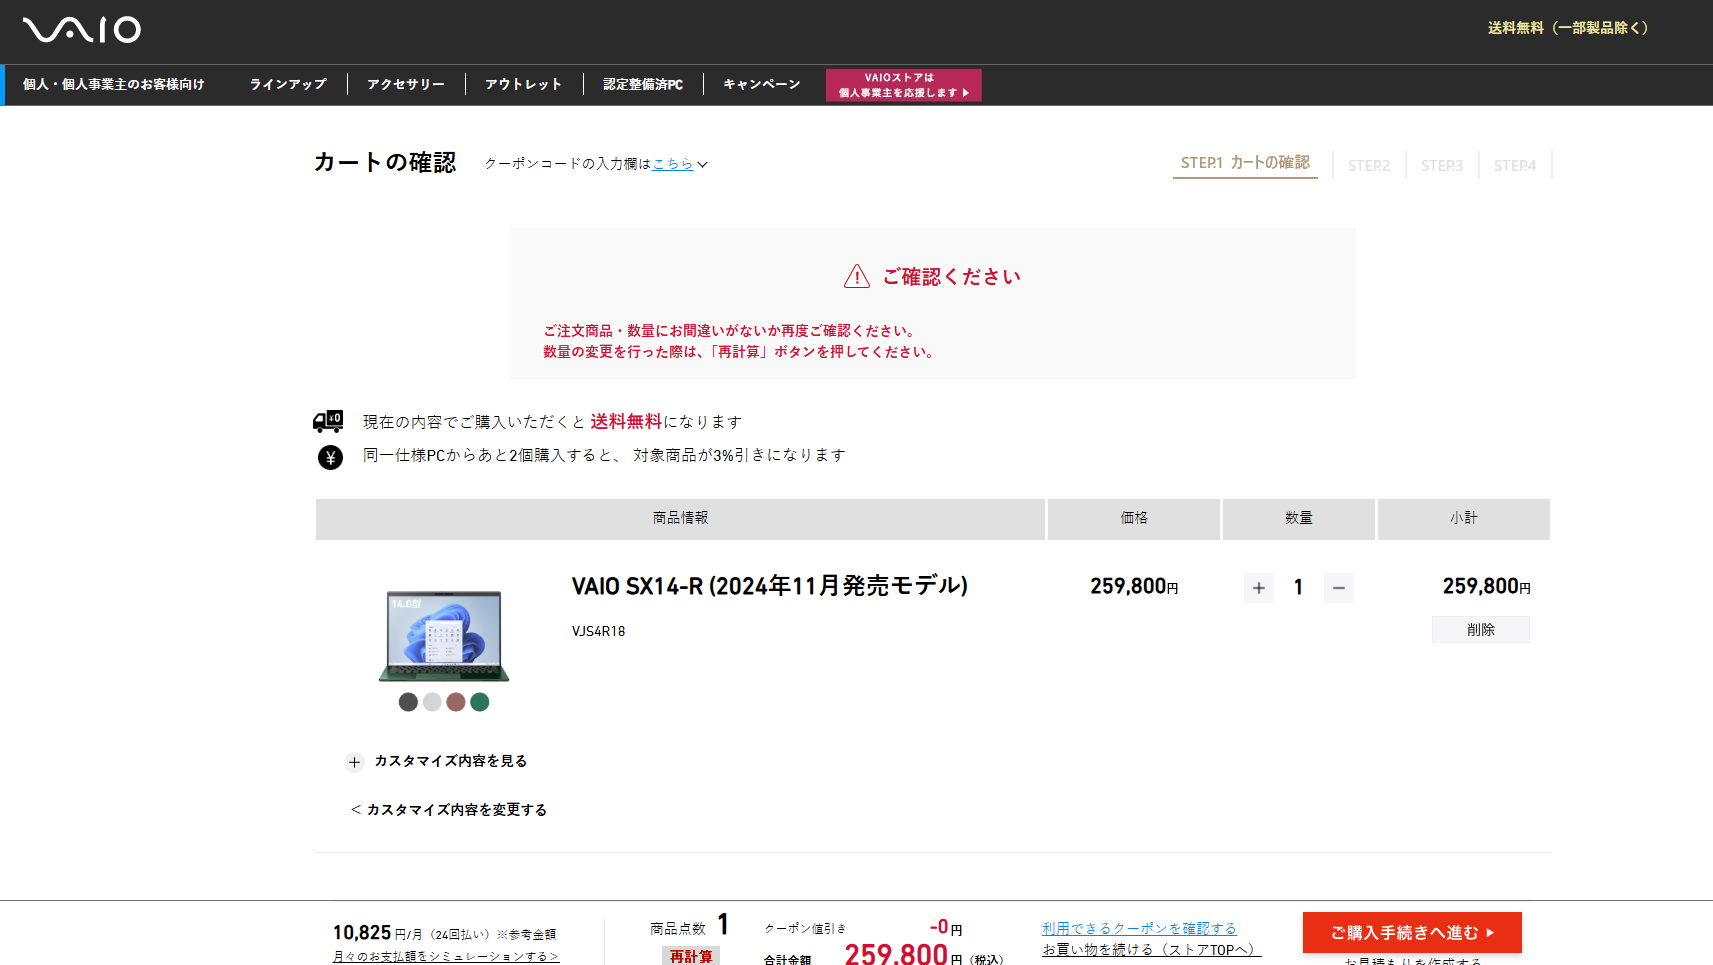The width and height of the screenshot is (1713, 965).
Task: Click the 削除 delete button
Action: click(1480, 630)
